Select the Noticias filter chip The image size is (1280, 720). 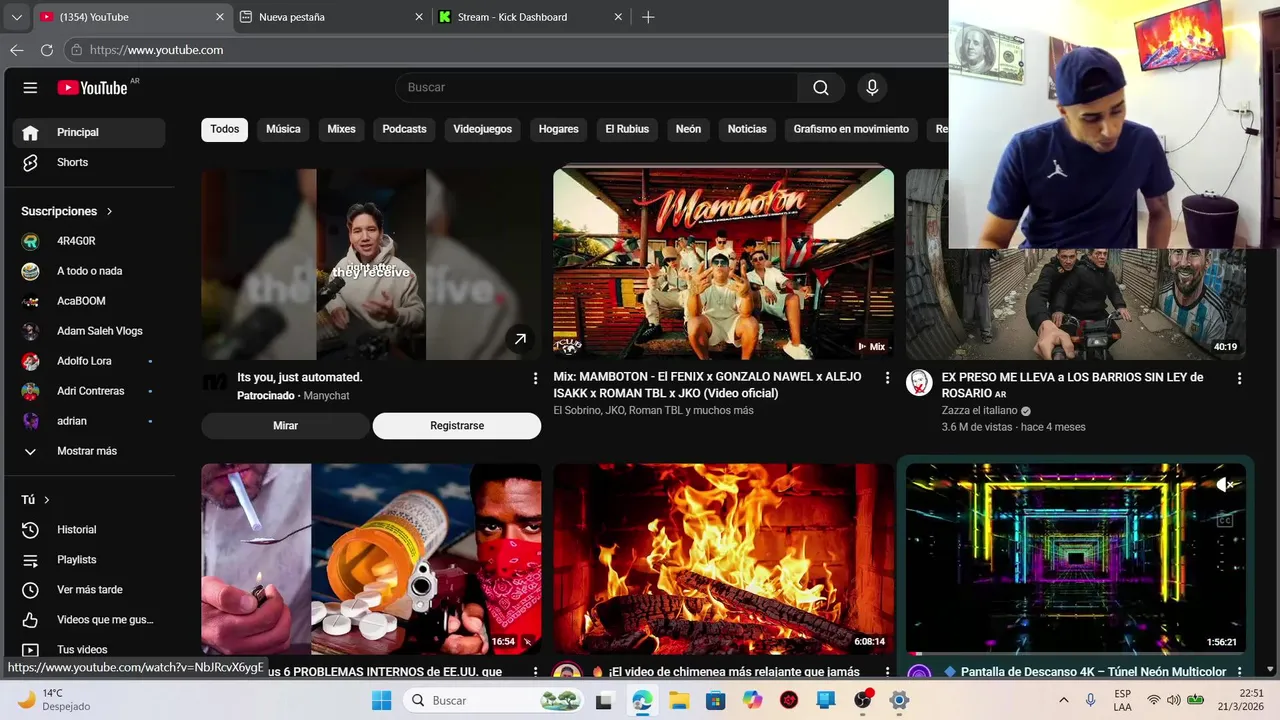click(747, 129)
